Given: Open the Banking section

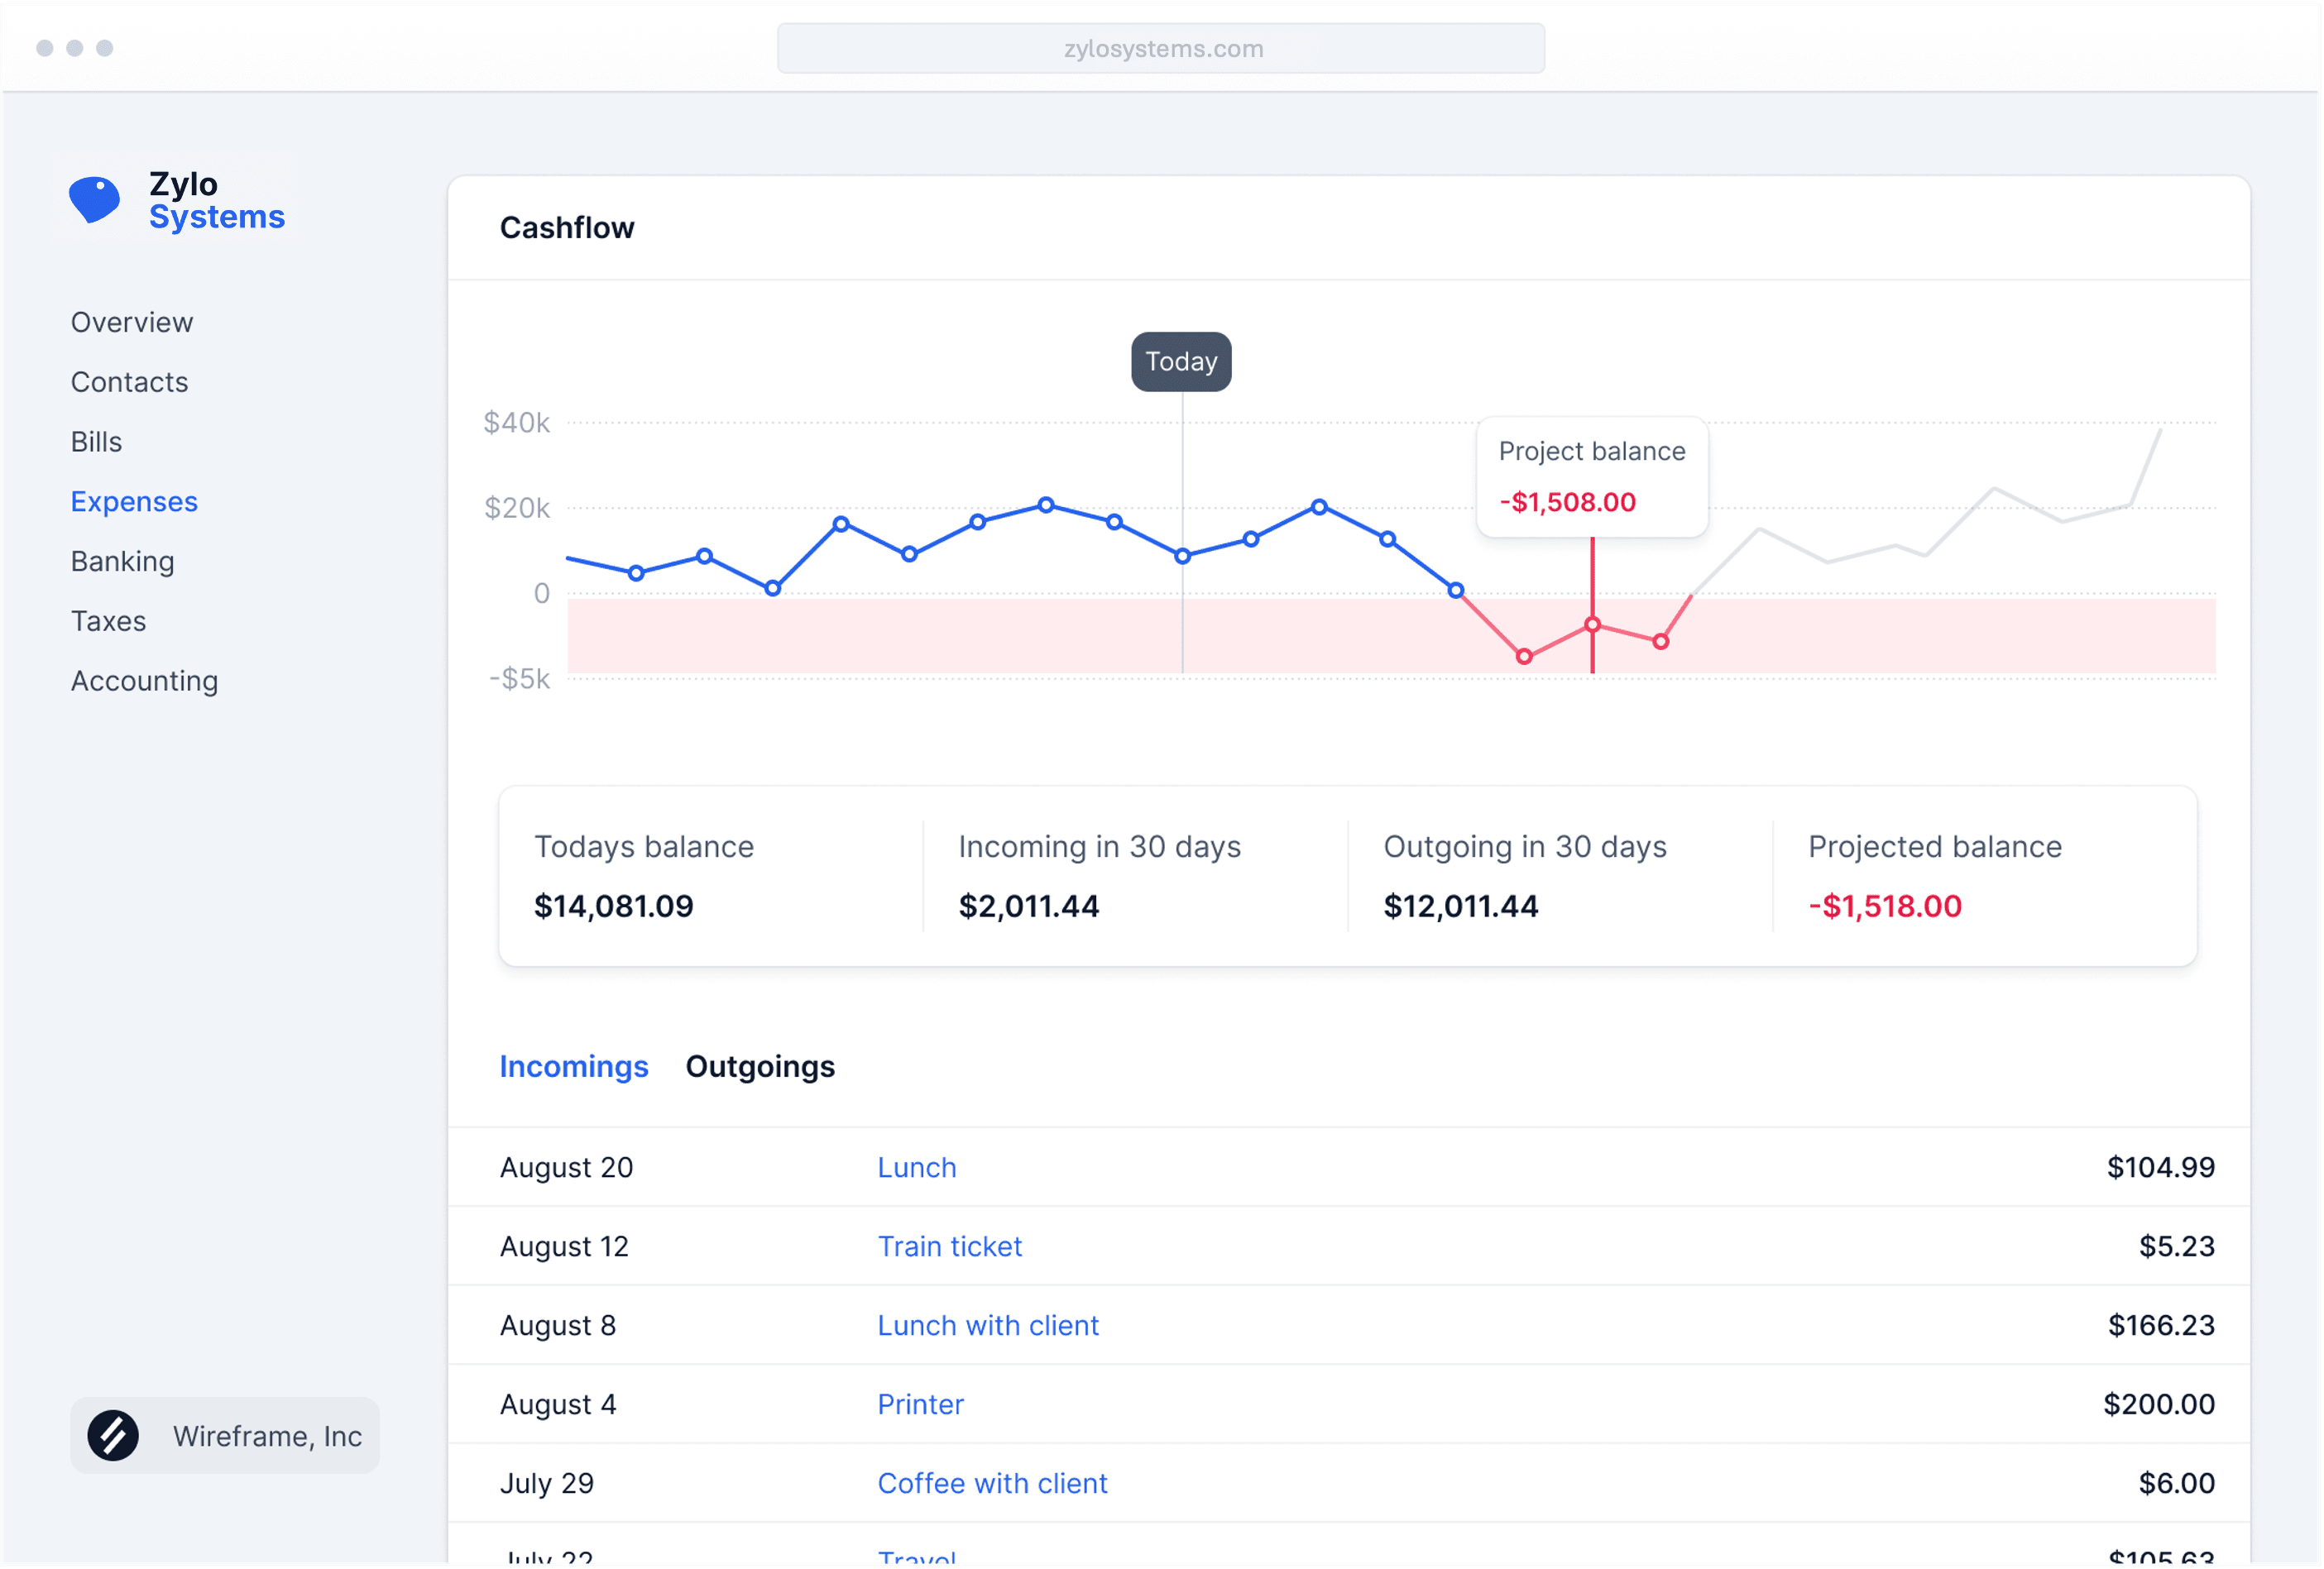Looking at the screenshot, I should click(x=122, y=561).
